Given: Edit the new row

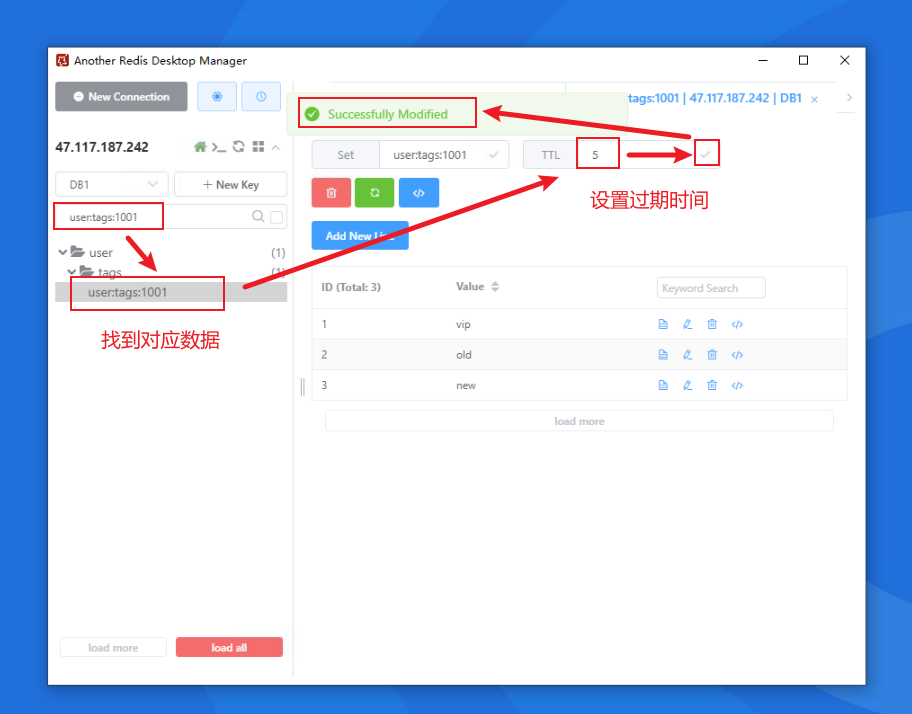Looking at the screenshot, I should 687,385.
